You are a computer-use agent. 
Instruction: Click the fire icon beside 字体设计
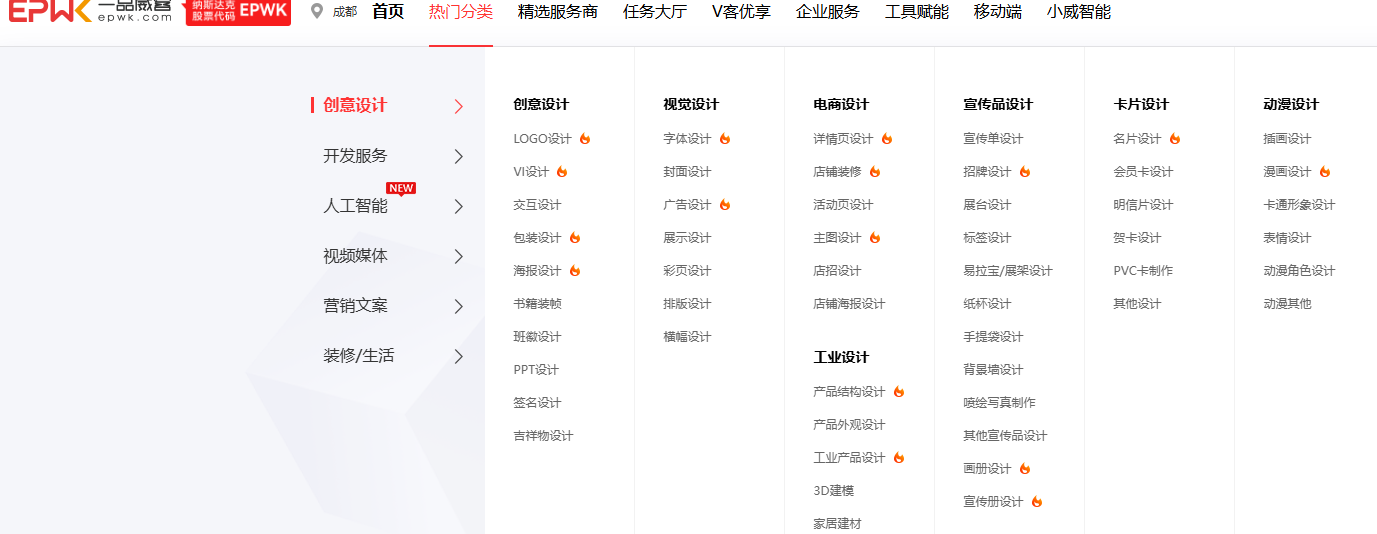pos(724,139)
